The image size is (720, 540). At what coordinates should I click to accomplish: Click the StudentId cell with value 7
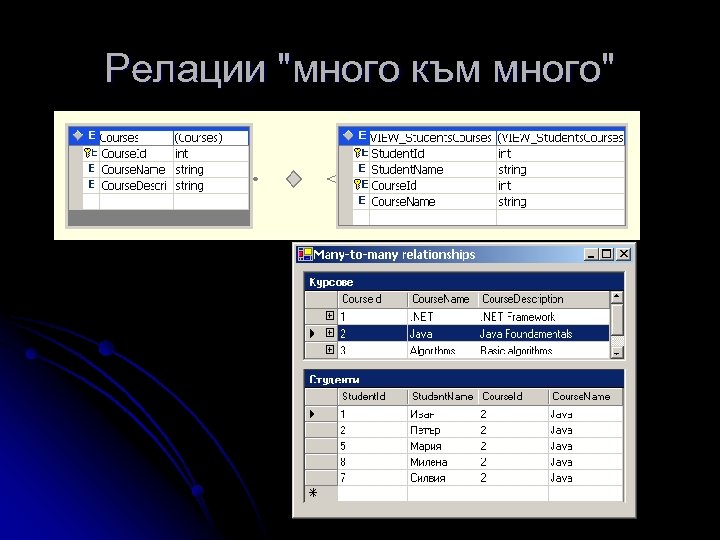point(372,478)
